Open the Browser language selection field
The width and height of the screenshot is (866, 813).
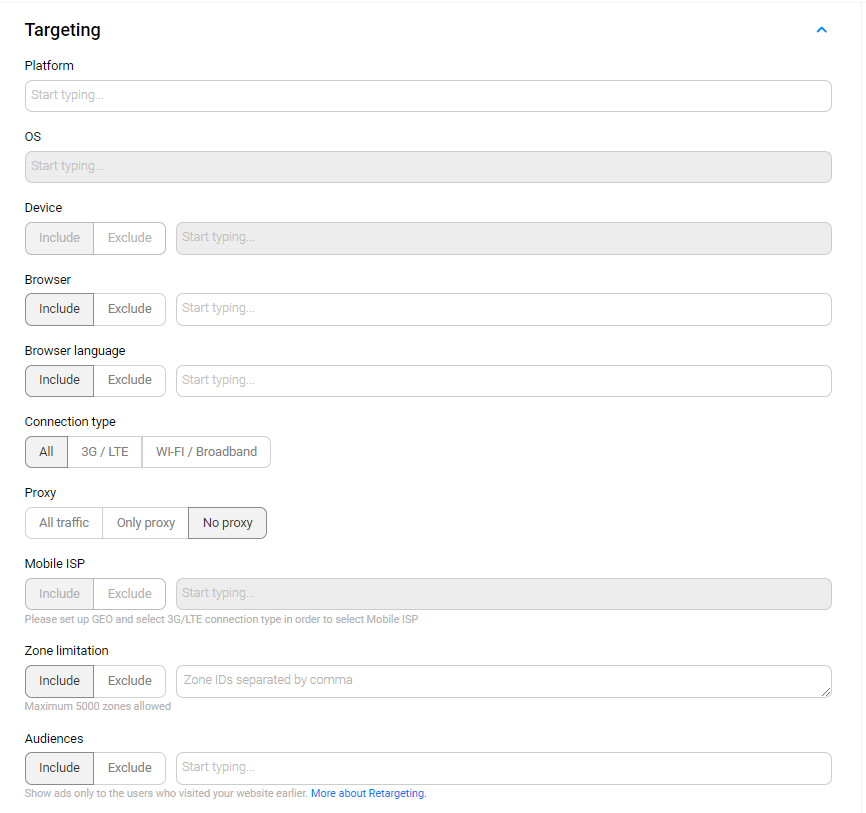[x=503, y=380]
